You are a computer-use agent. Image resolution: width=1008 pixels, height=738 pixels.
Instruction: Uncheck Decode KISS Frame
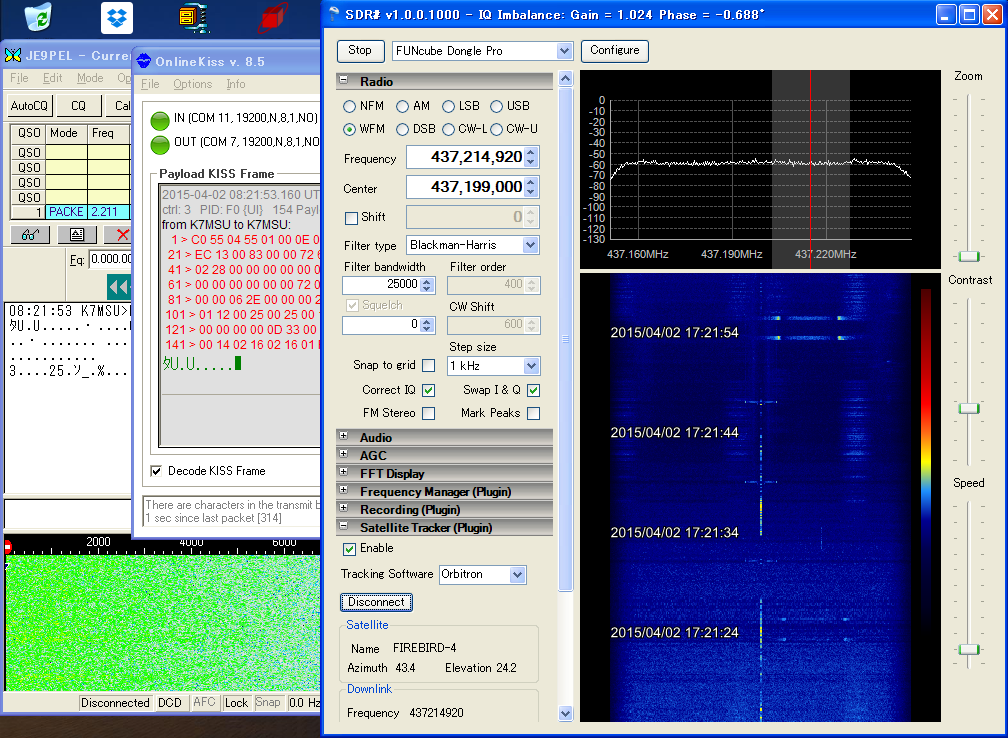(156, 471)
